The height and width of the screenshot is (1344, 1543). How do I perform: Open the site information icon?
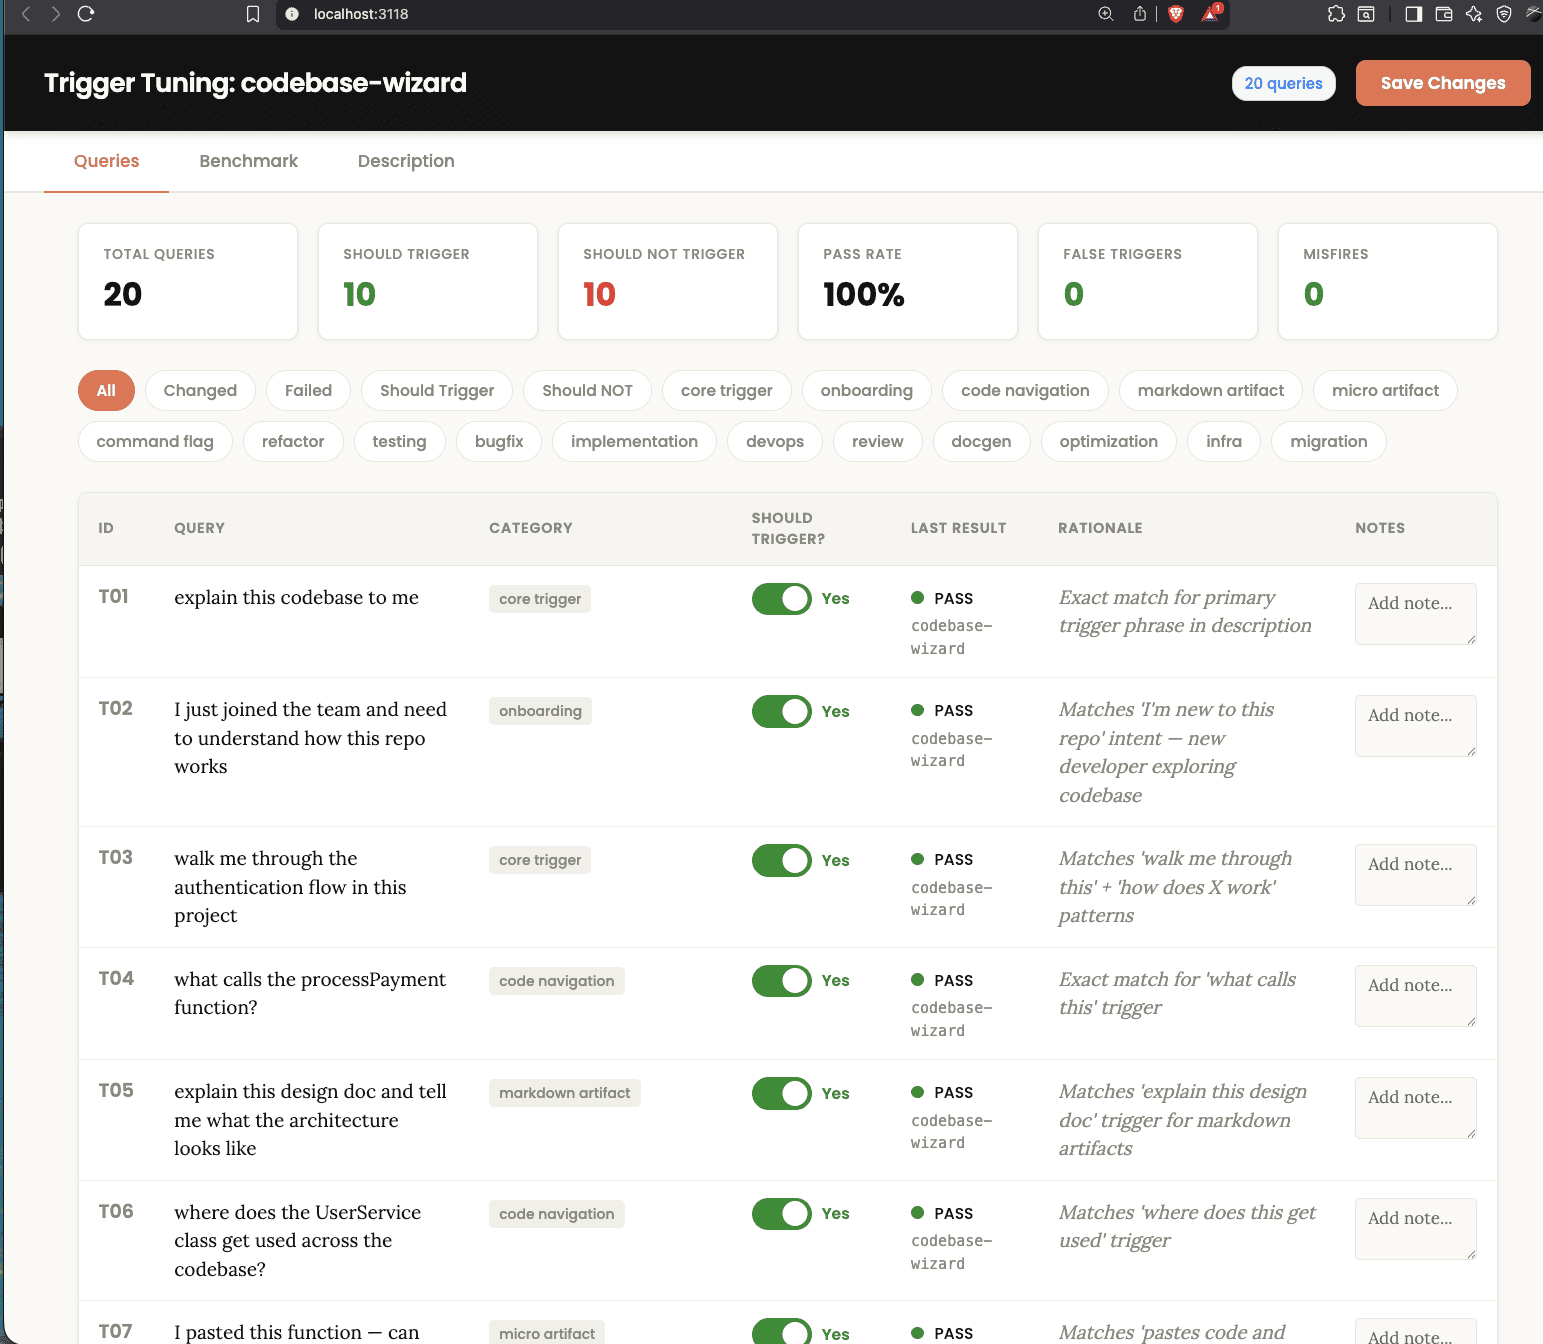pos(292,14)
